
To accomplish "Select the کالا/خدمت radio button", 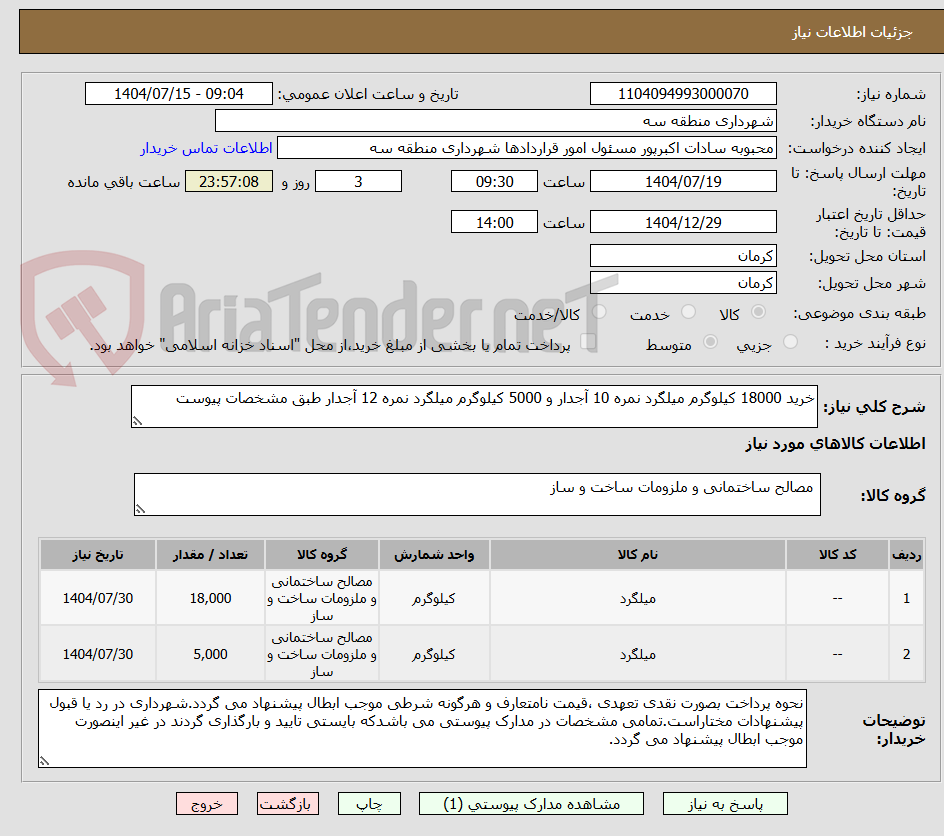I will 599,312.
